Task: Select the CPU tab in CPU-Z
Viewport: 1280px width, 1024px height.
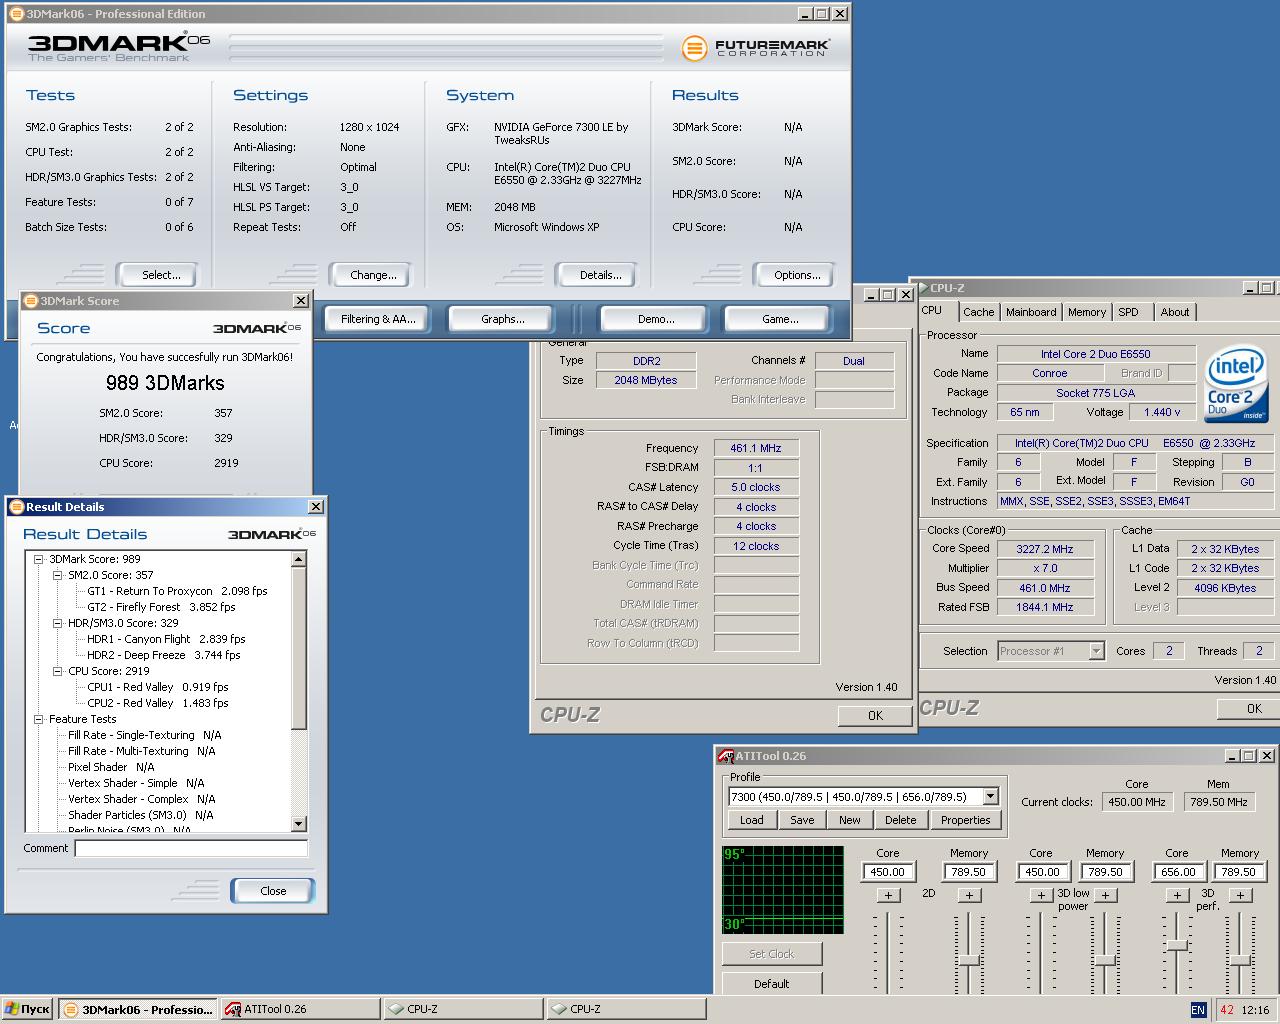Action: [x=932, y=311]
